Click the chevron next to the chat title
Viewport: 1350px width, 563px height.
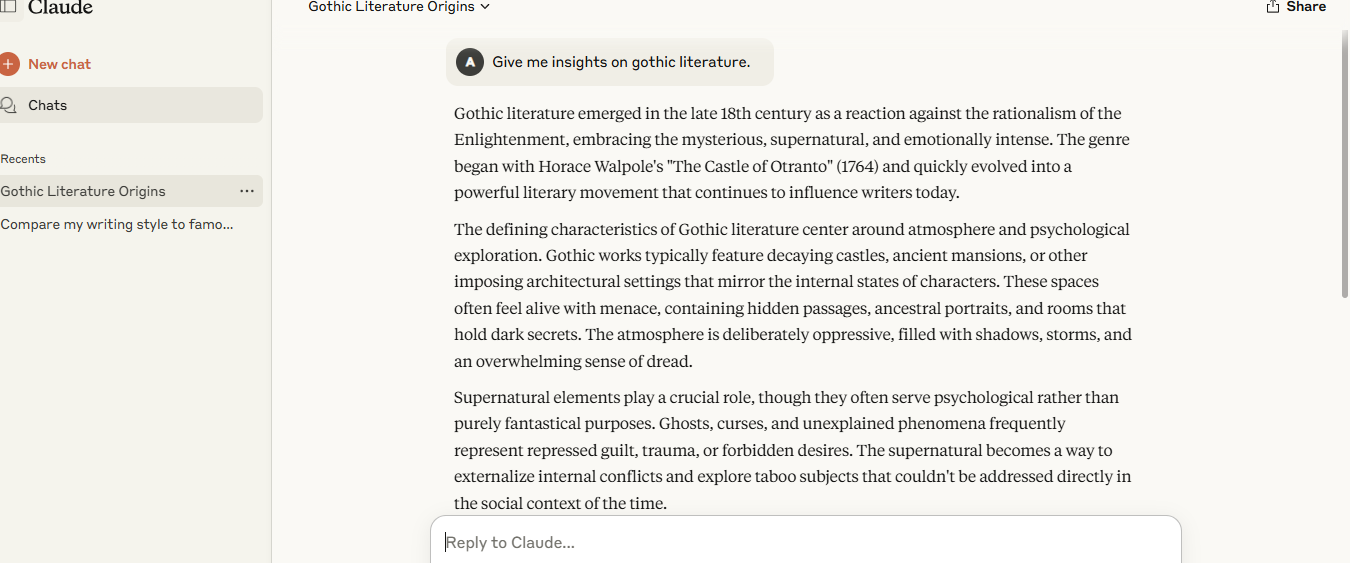coord(485,7)
